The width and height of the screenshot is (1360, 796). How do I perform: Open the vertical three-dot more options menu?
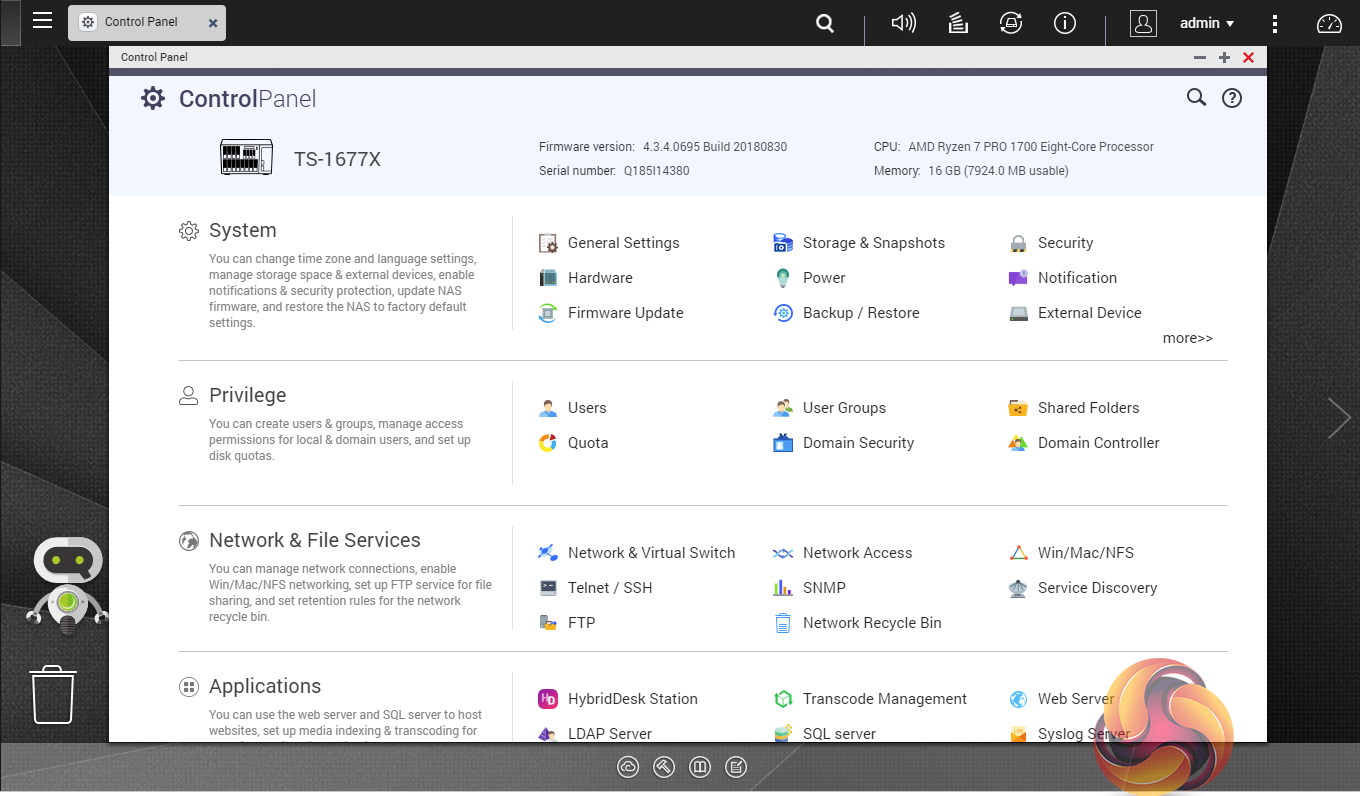pyautogui.click(x=1274, y=23)
